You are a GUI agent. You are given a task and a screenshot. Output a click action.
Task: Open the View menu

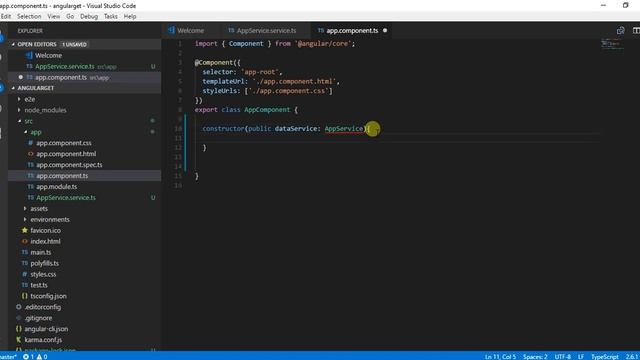pyautogui.click(x=53, y=16)
